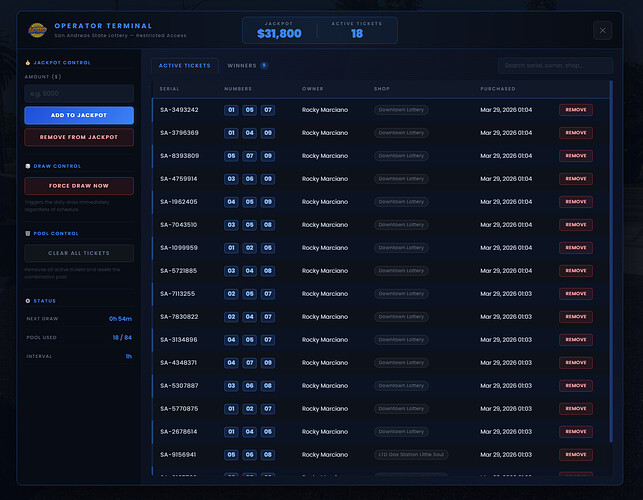Click the Winners tab count badge
Viewport: 643px width, 500px height.
[264, 66]
